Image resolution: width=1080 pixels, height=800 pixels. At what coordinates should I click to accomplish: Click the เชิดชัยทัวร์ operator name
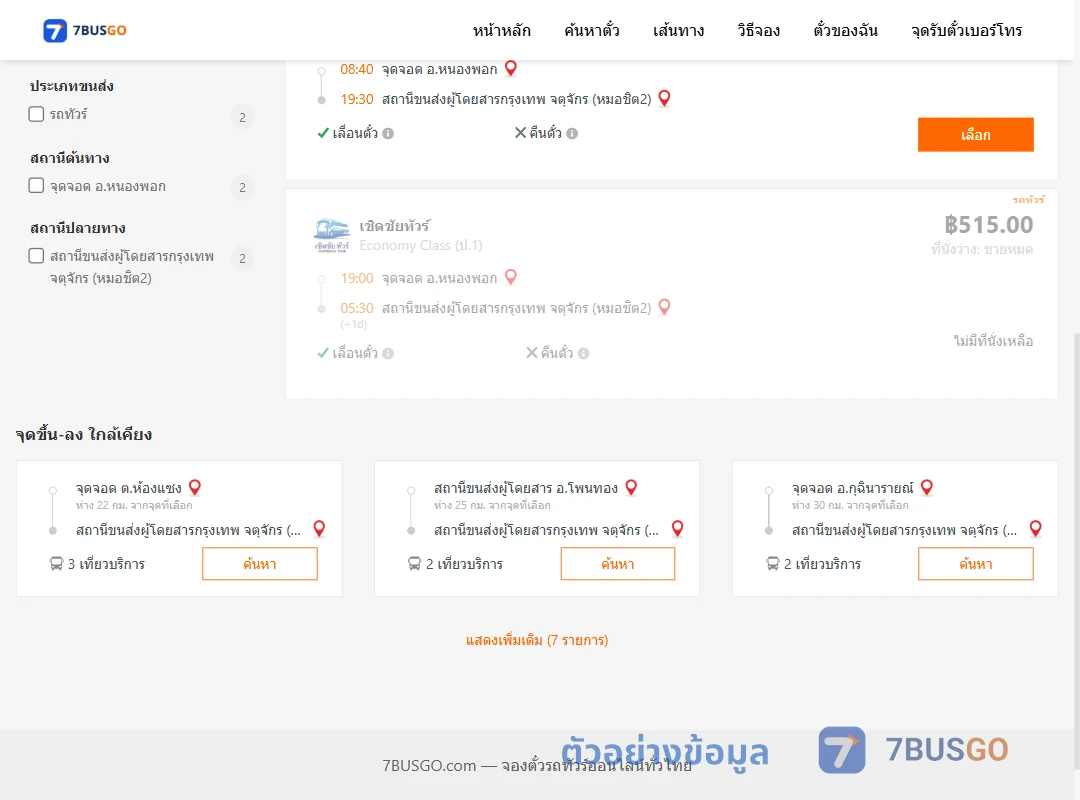pos(395,226)
